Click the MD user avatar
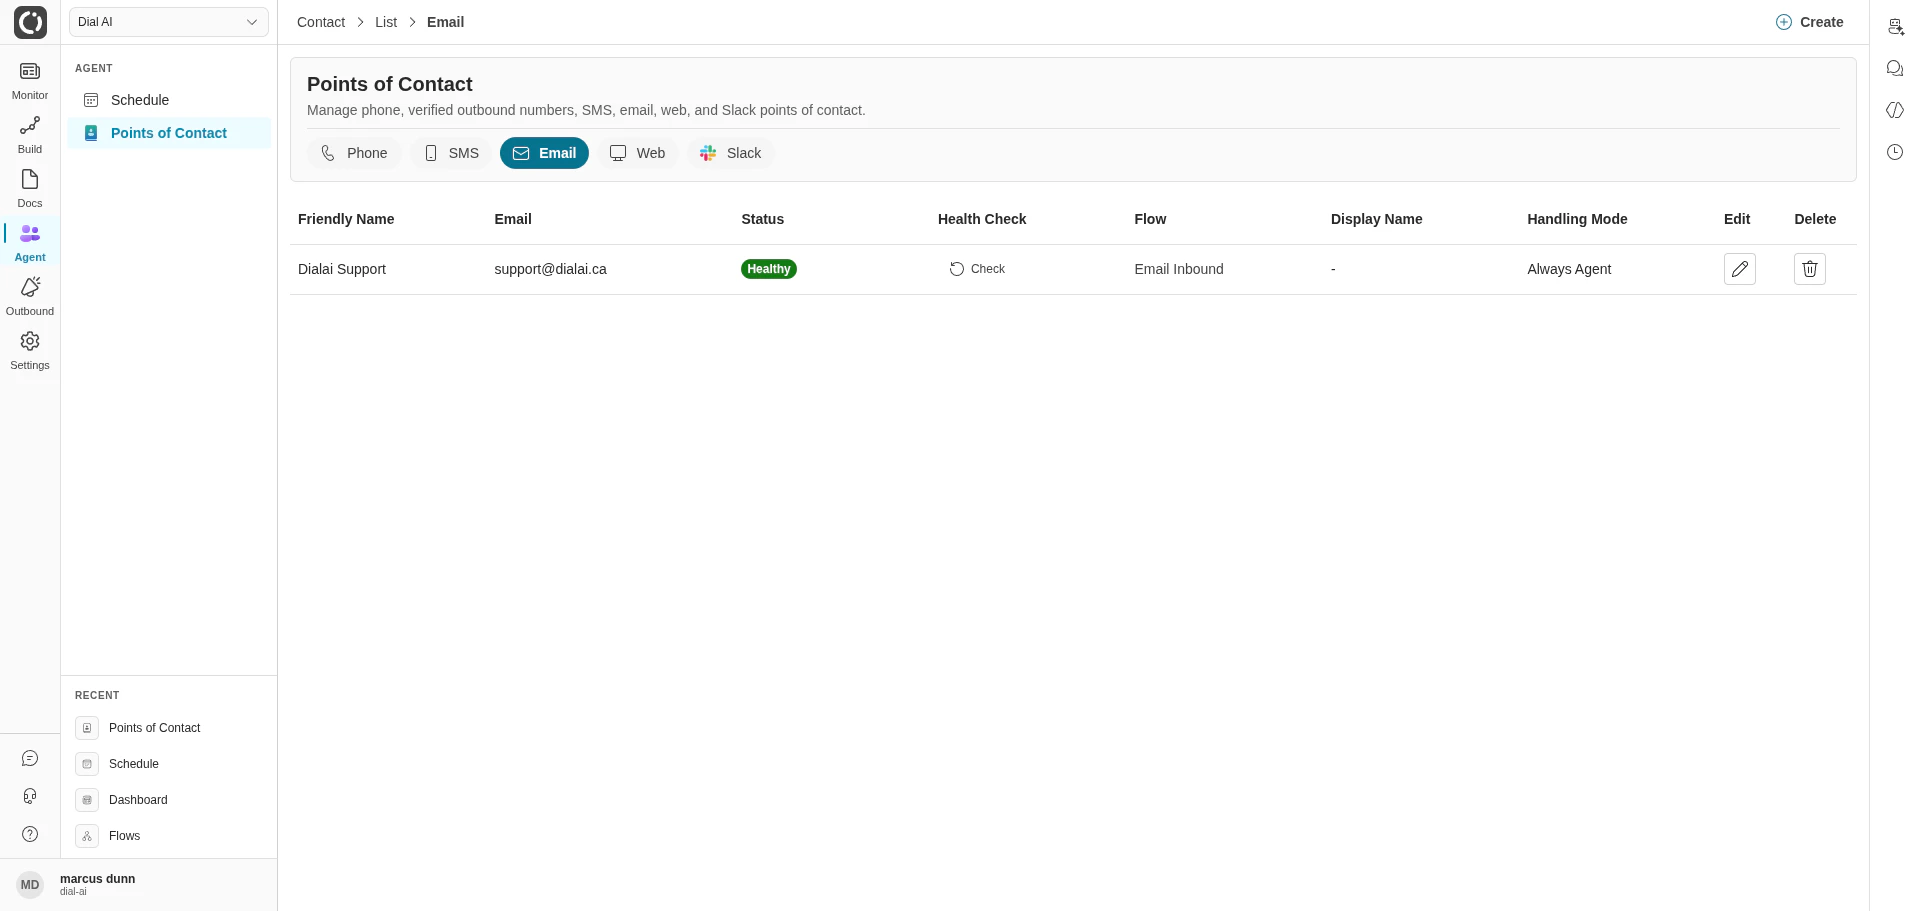The width and height of the screenshot is (1920, 911). coord(30,885)
